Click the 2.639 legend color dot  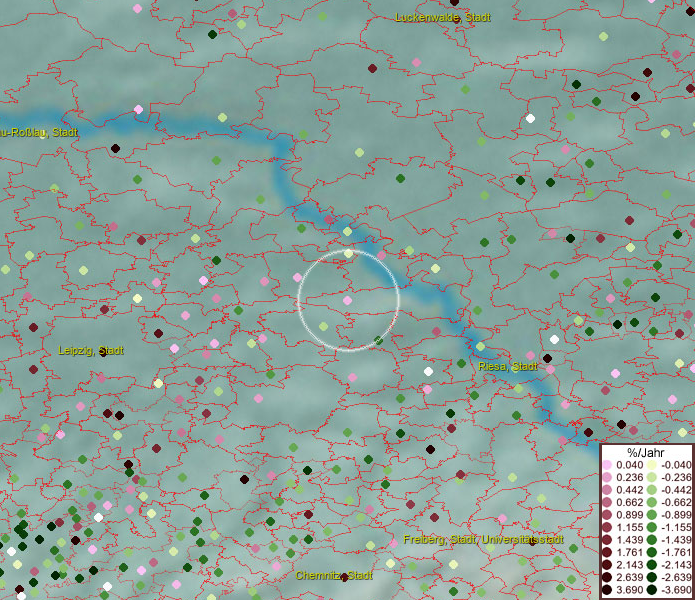tap(607, 577)
